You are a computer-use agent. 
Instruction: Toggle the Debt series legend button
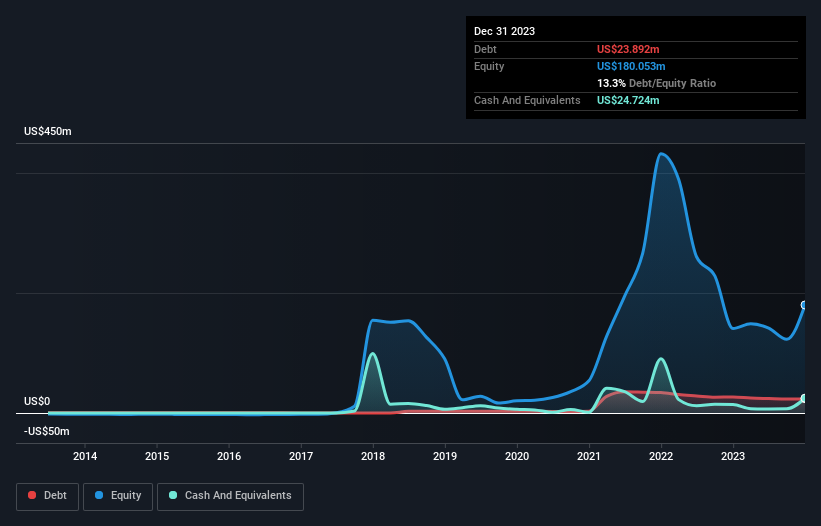pyautogui.click(x=48, y=496)
